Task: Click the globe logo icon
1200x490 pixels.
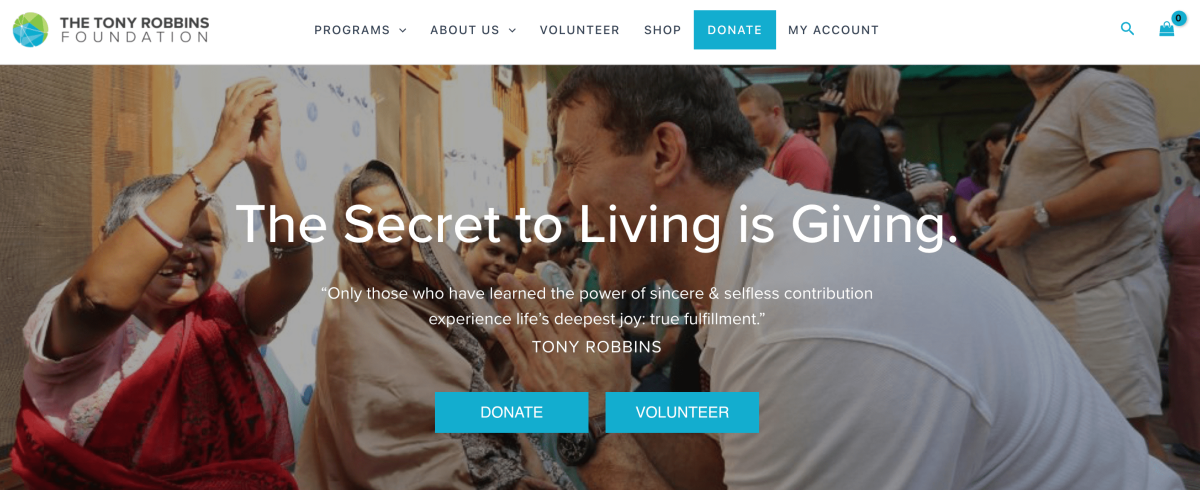Action: click(30, 30)
